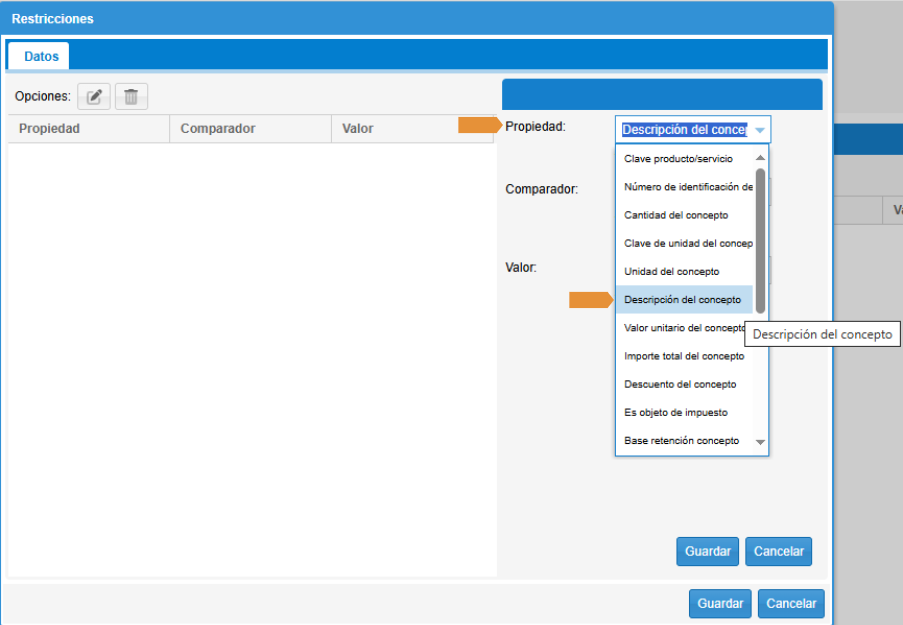The width and height of the screenshot is (903, 625).
Task: Sort by the Comparador column header
Action: [x=218, y=129]
